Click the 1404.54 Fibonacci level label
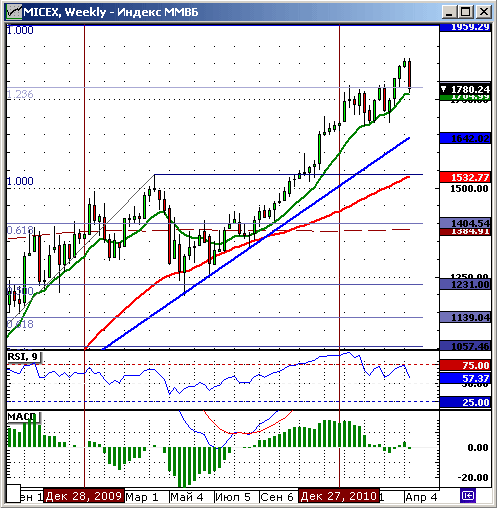The width and height of the screenshot is (497, 508). (x=465, y=223)
